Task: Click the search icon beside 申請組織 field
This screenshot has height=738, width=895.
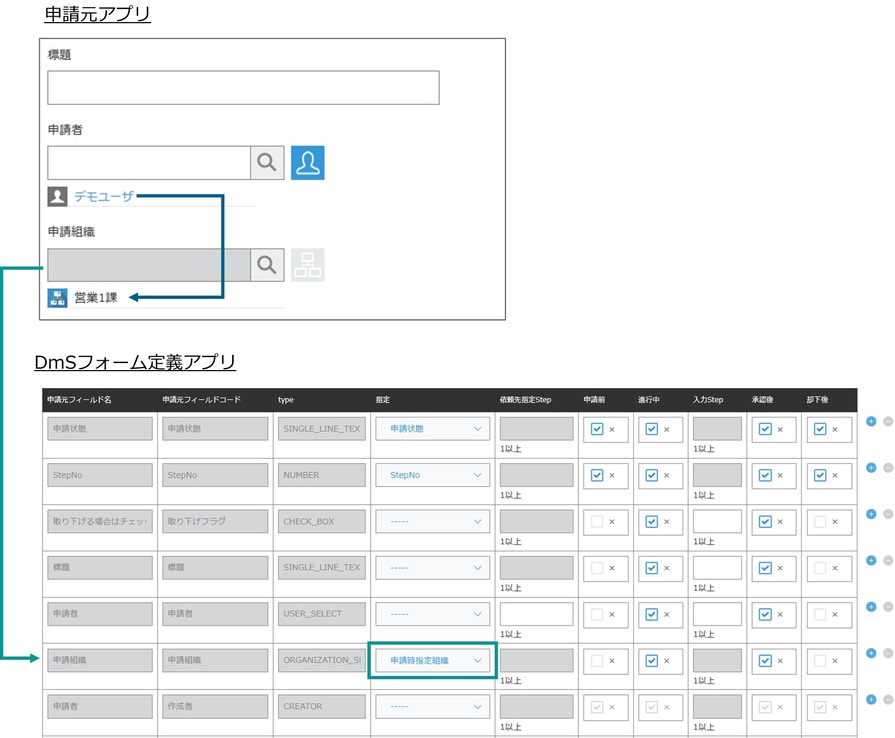Action: 267,265
